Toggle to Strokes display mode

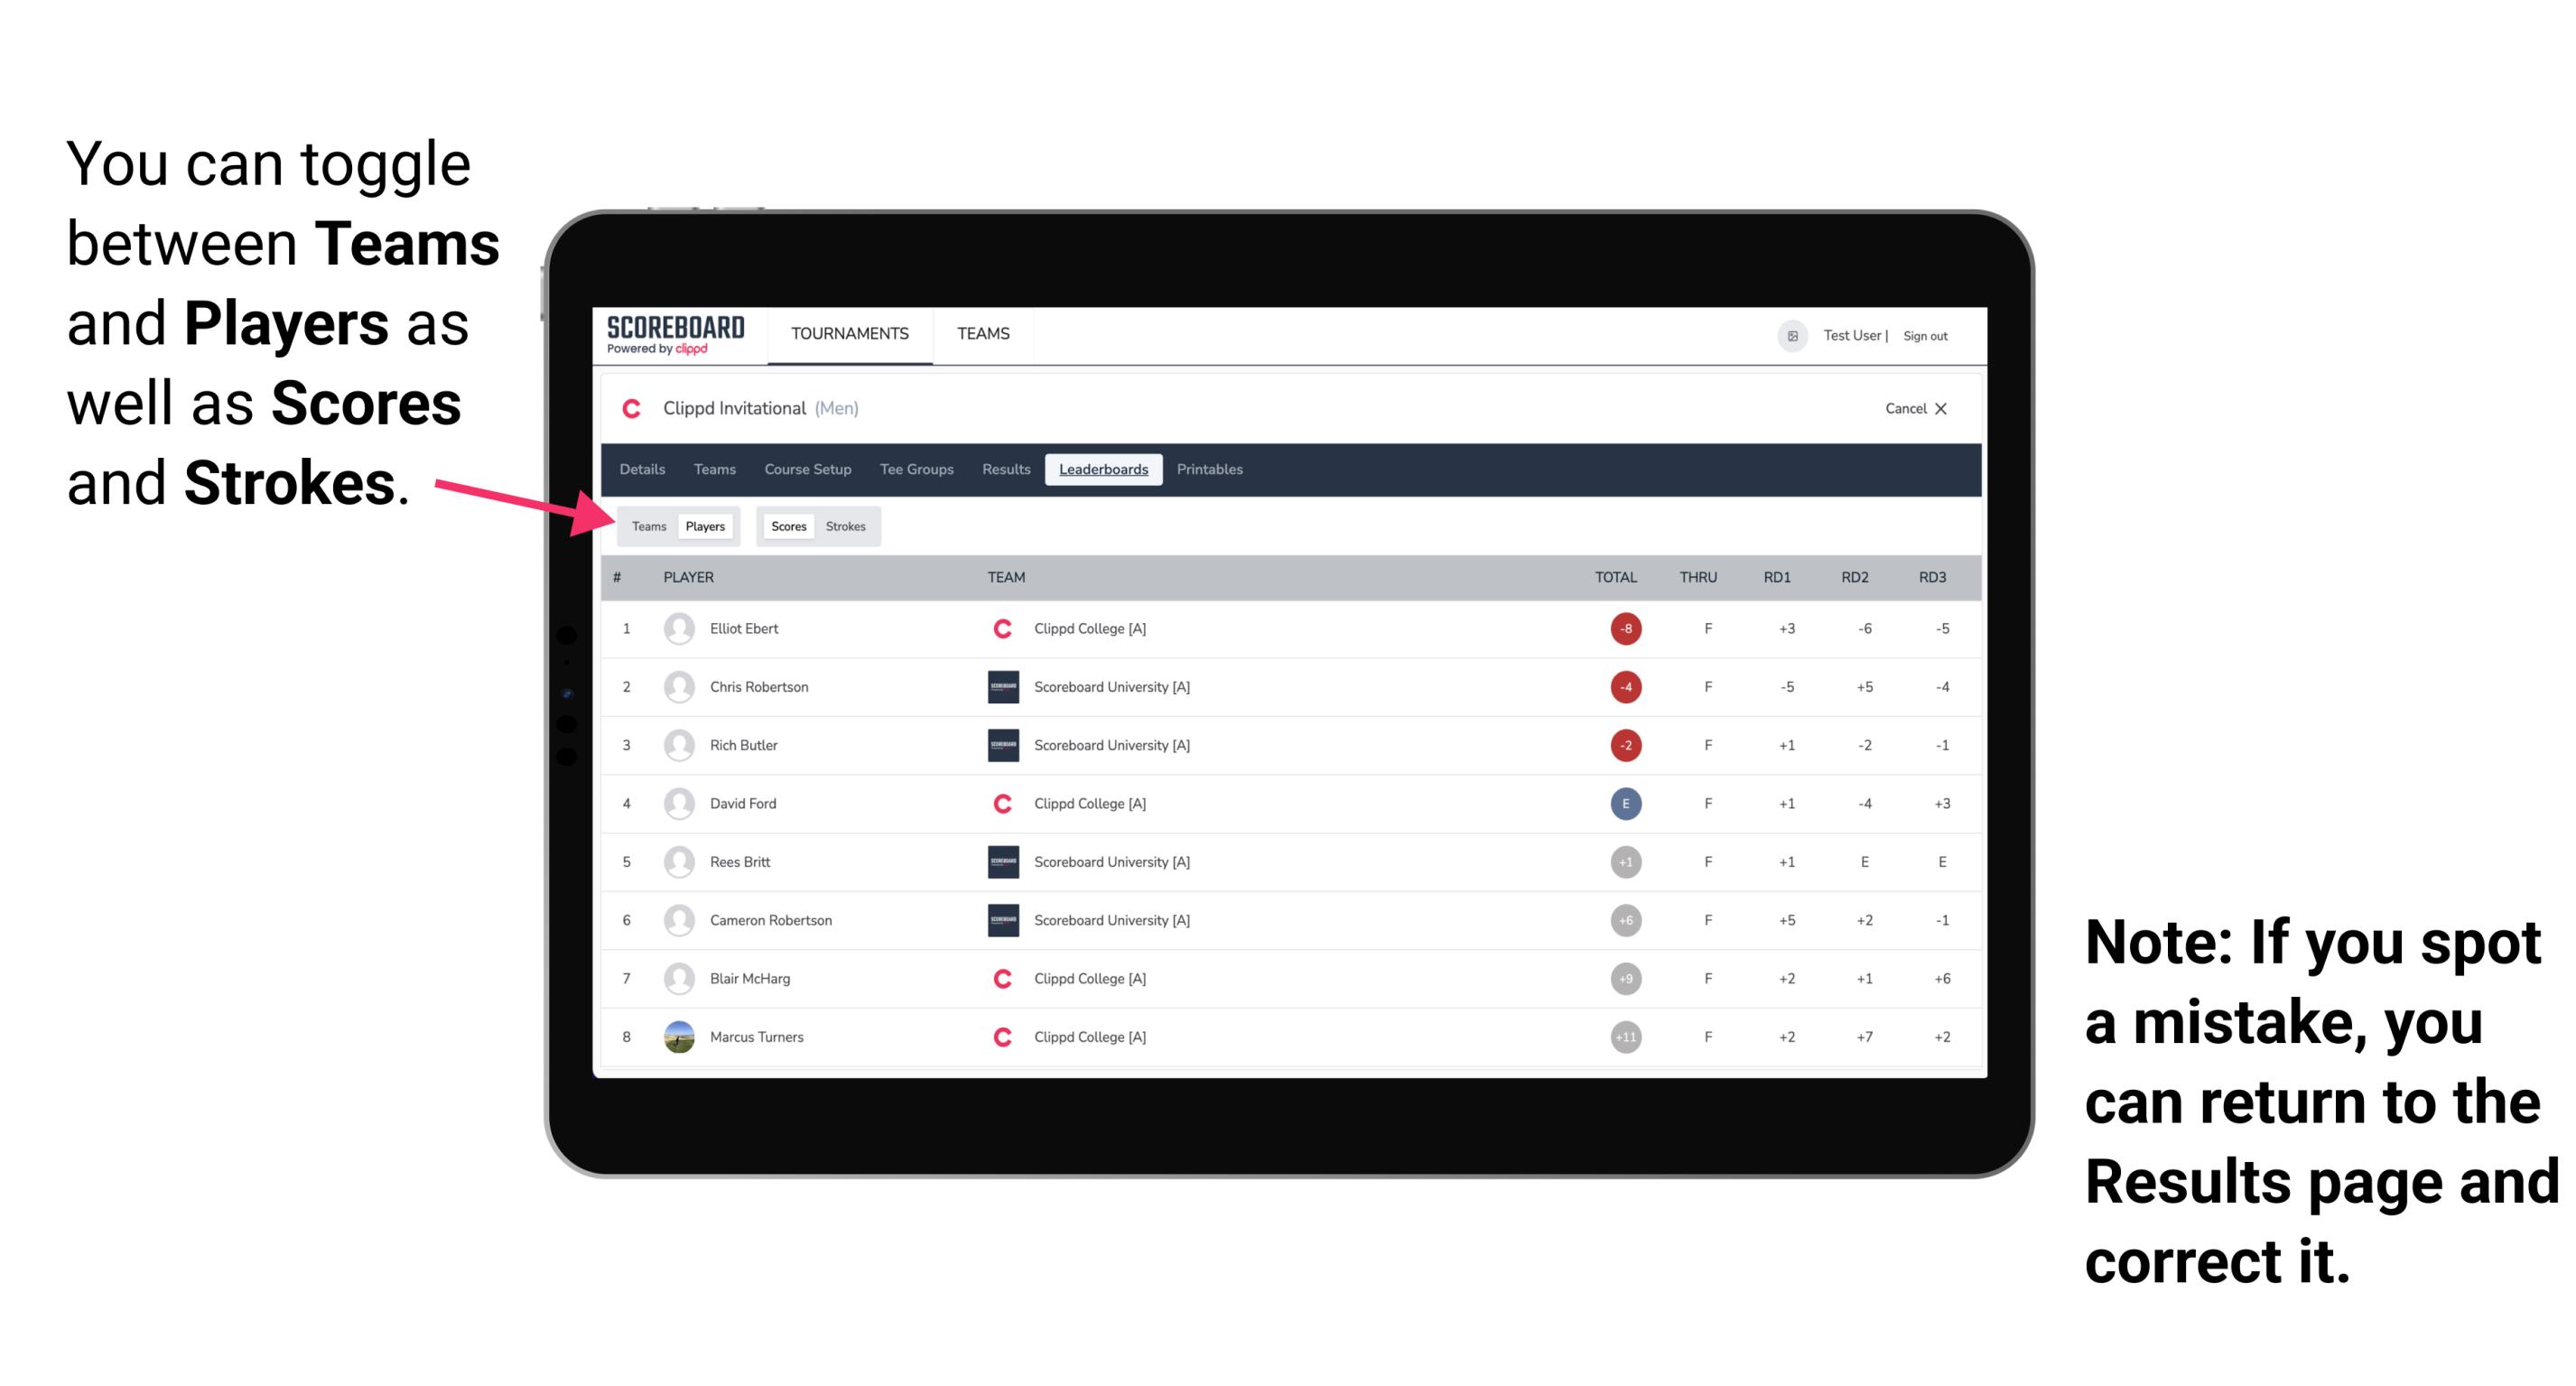click(x=848, y=526)
